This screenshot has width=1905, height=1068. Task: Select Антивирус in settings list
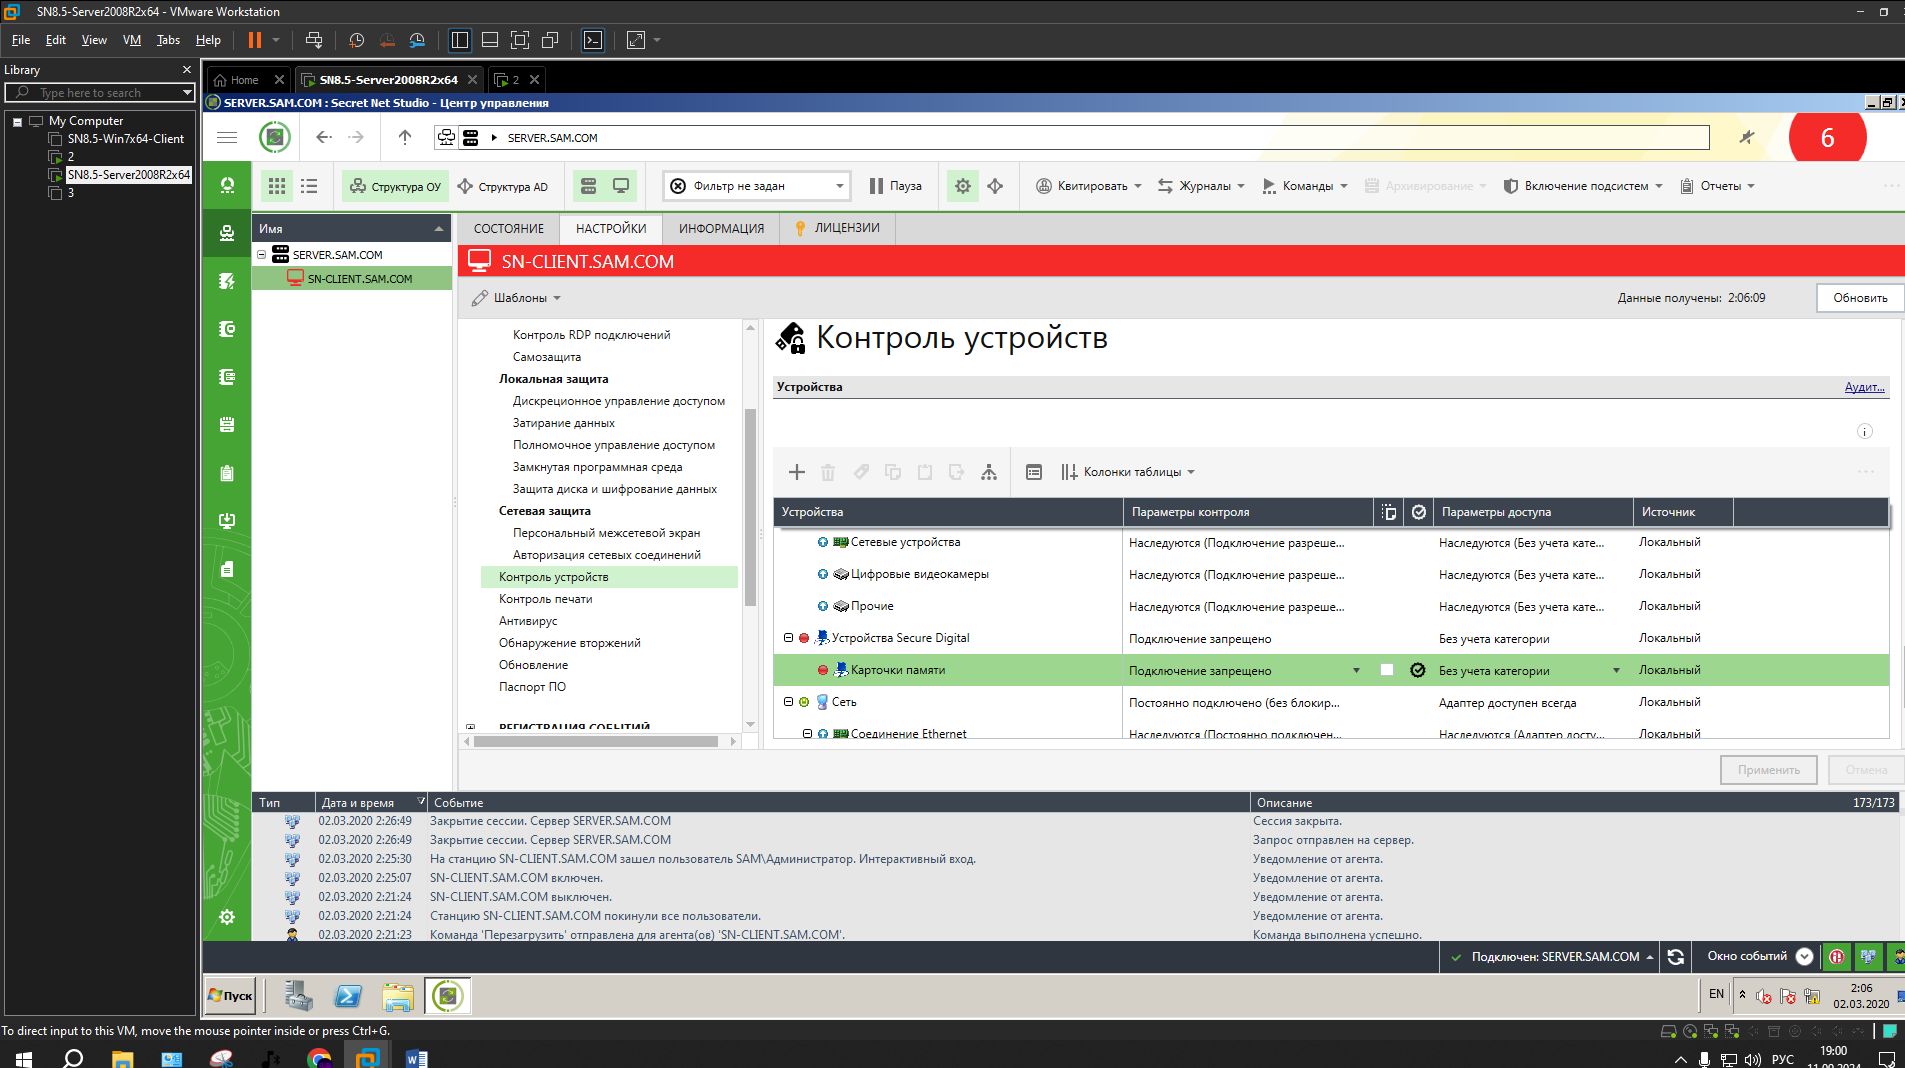528,621
